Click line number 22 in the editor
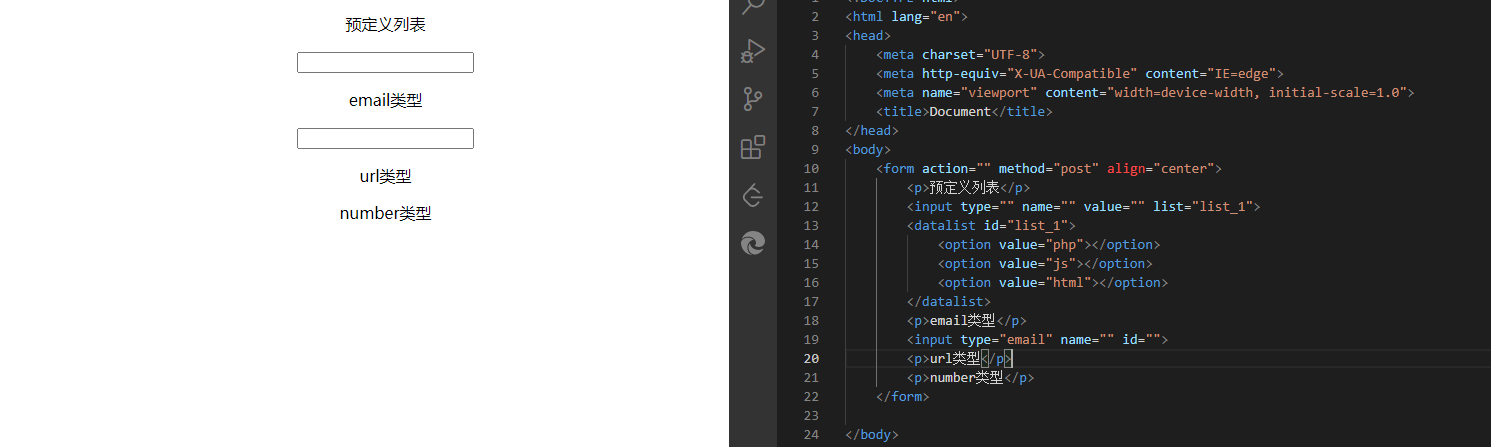 click(x=811, y=397)
